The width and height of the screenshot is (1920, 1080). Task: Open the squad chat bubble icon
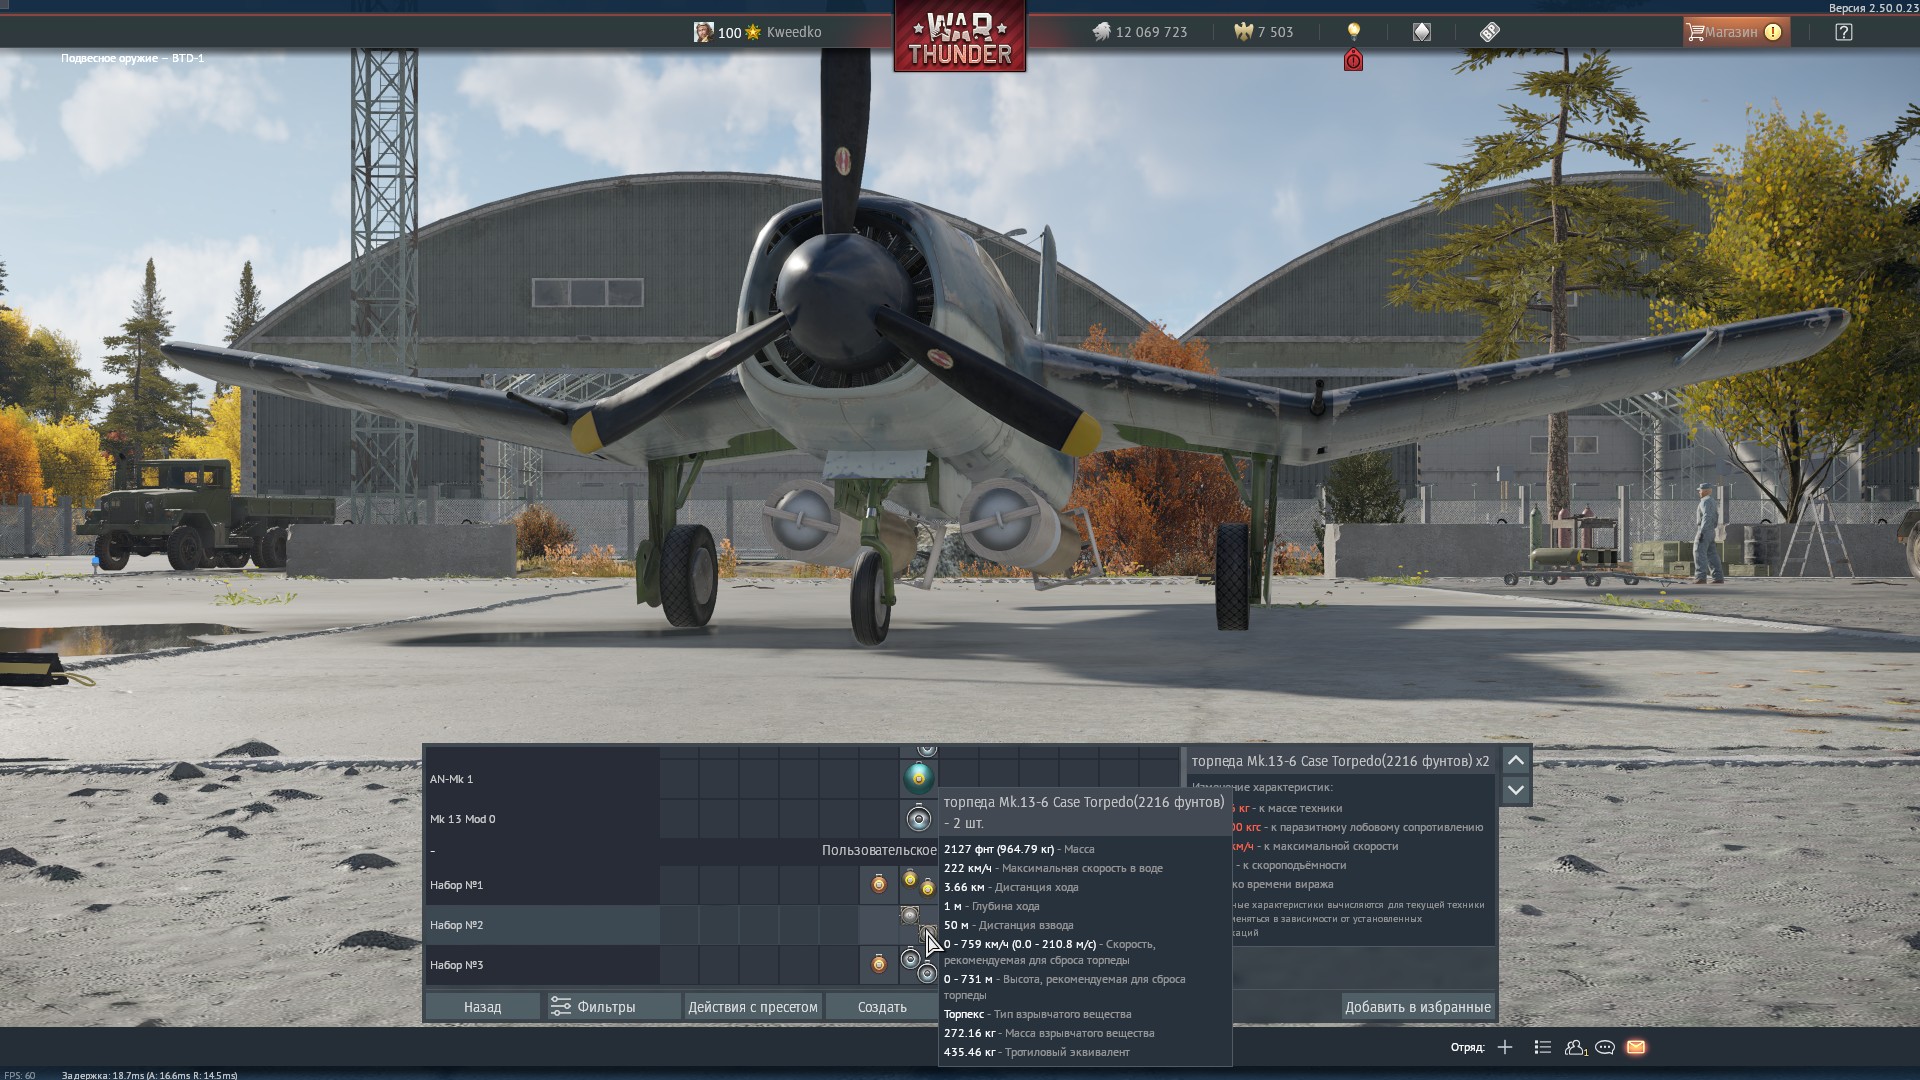tap(1605, 1047)
